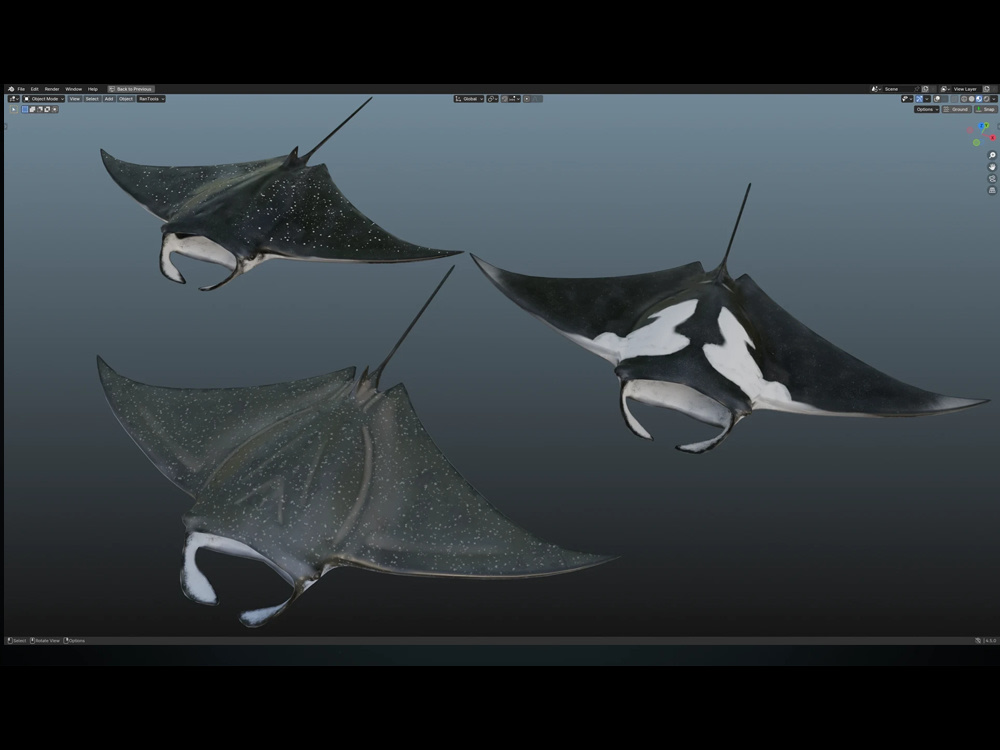
Task: Click the red X axis gizmo
Action: pos(992,137)
